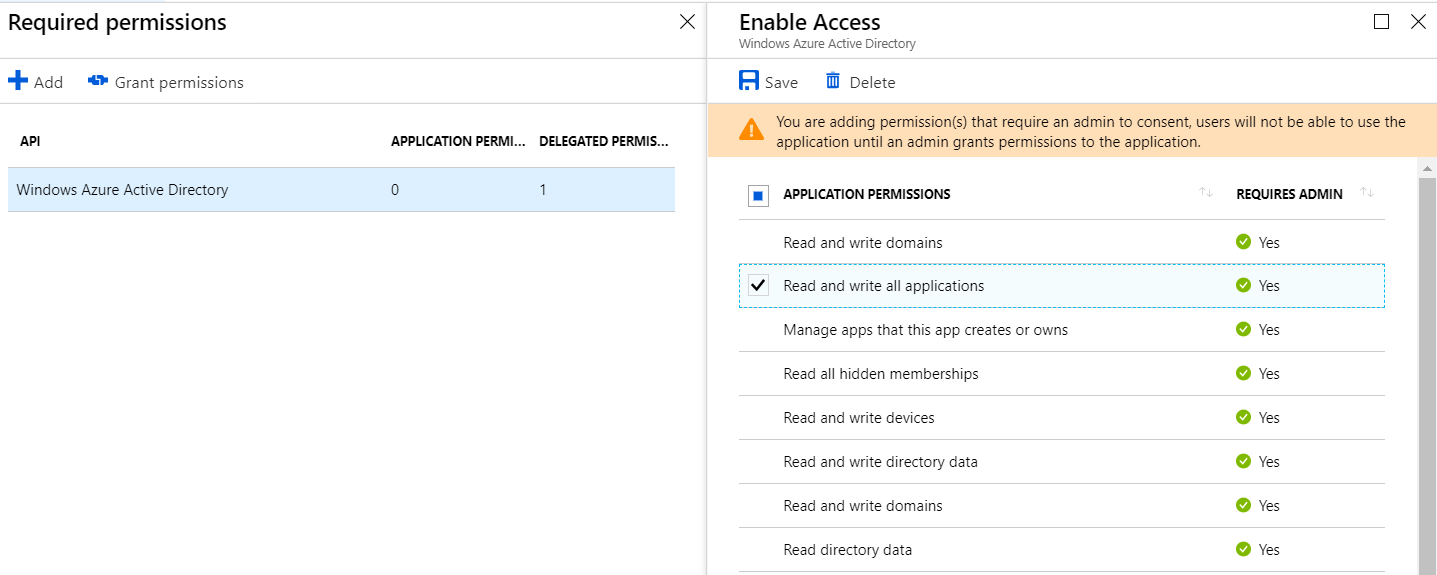1437x575 pixels.
Task: Click the Save floppy disk icon
Action: (749, 81)
